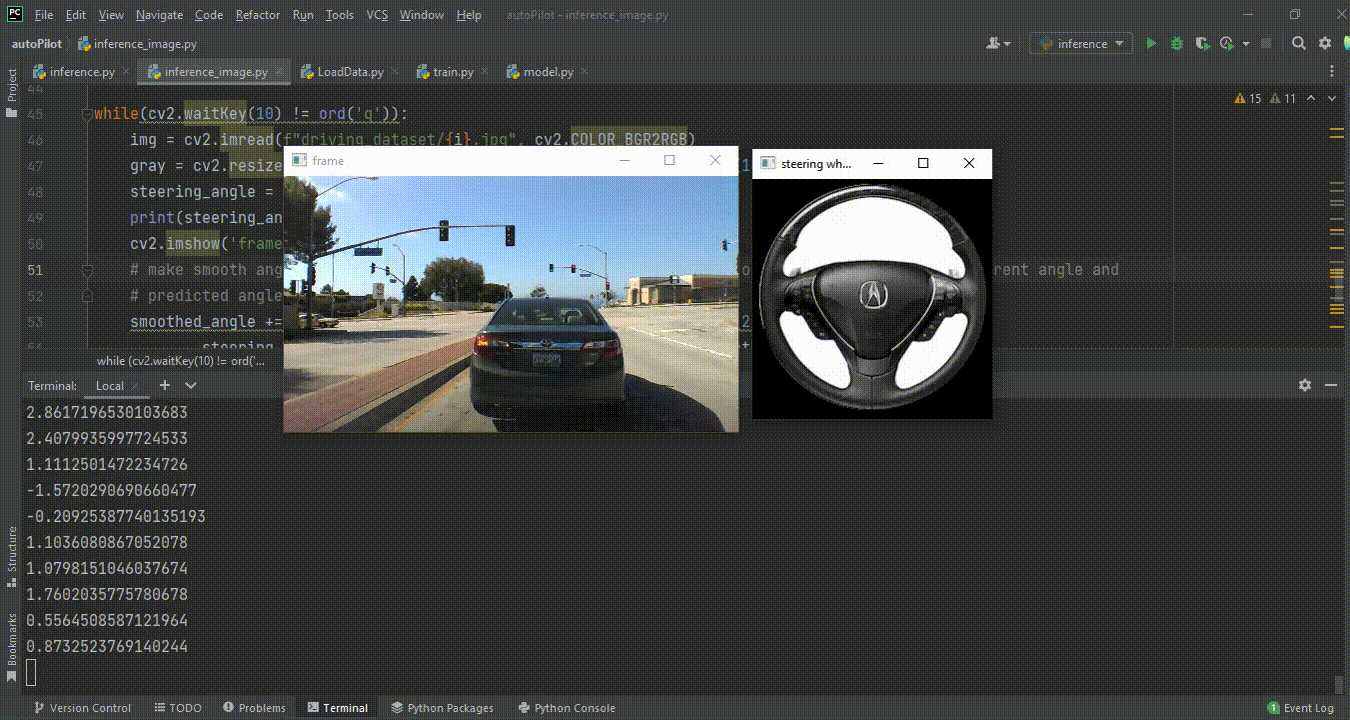Click line number 51 in gutter
The image size is (1350, 720).
pos(35,270)
